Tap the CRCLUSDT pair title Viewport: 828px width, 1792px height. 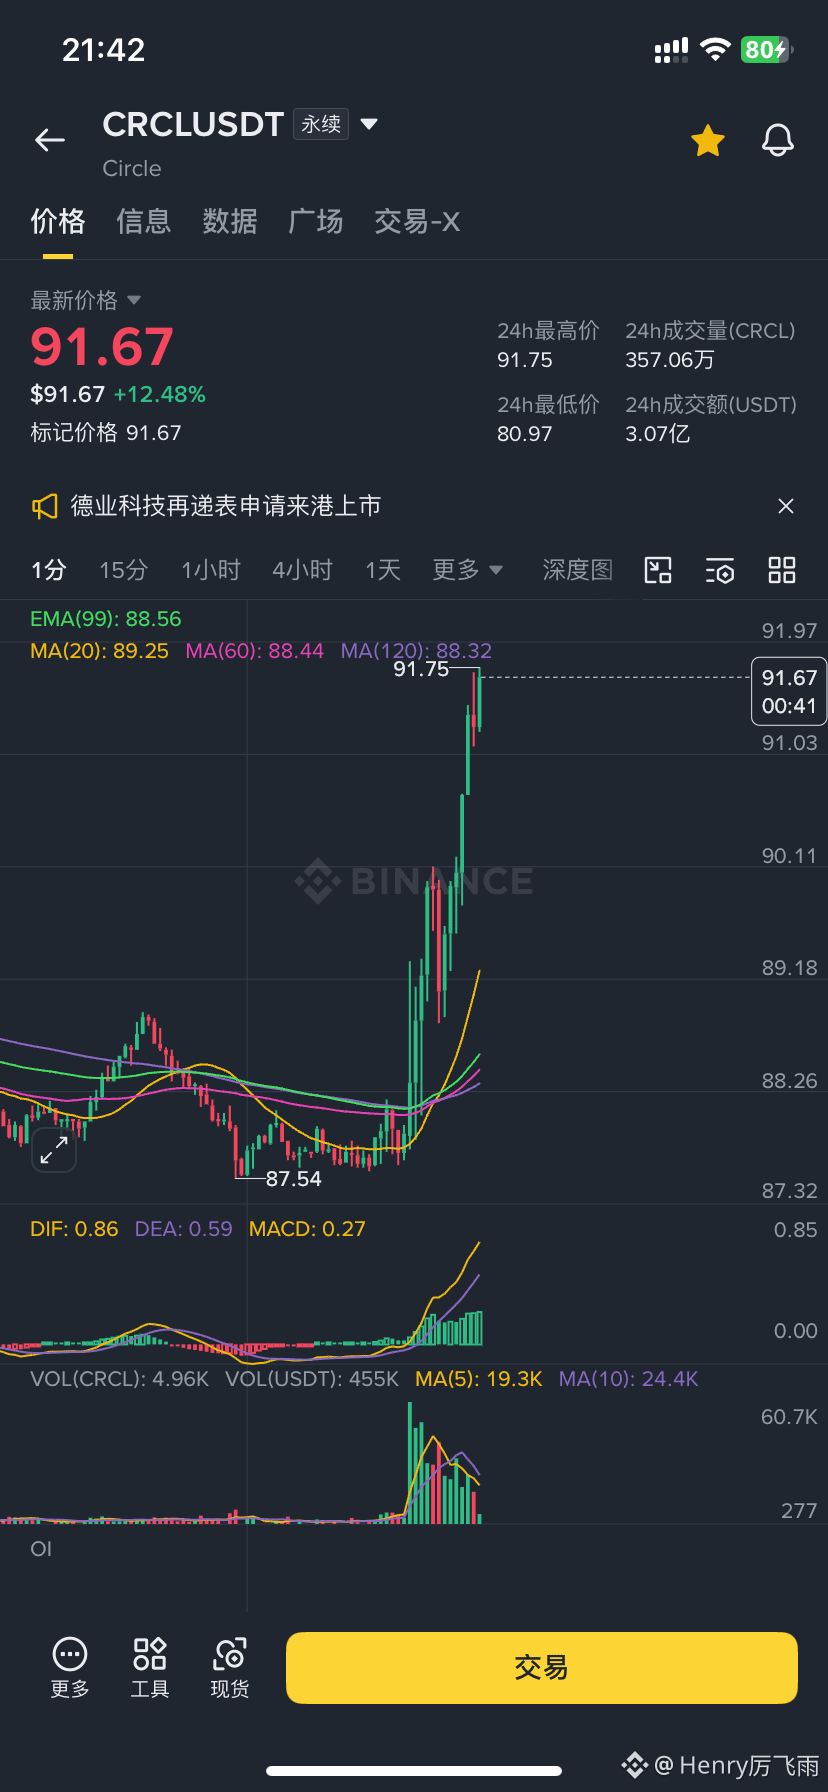pos(194,124)
